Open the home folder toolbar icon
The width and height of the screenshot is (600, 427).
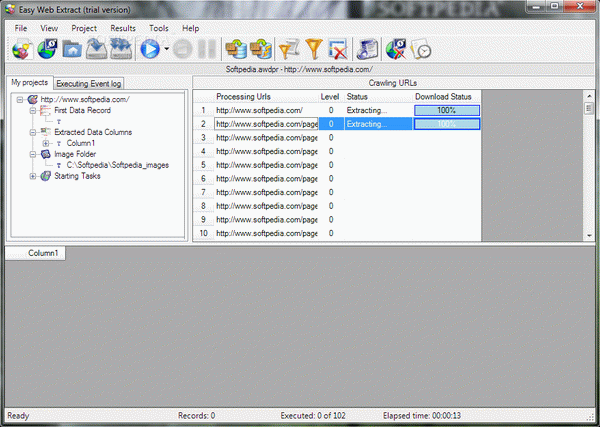coord(72,50)
